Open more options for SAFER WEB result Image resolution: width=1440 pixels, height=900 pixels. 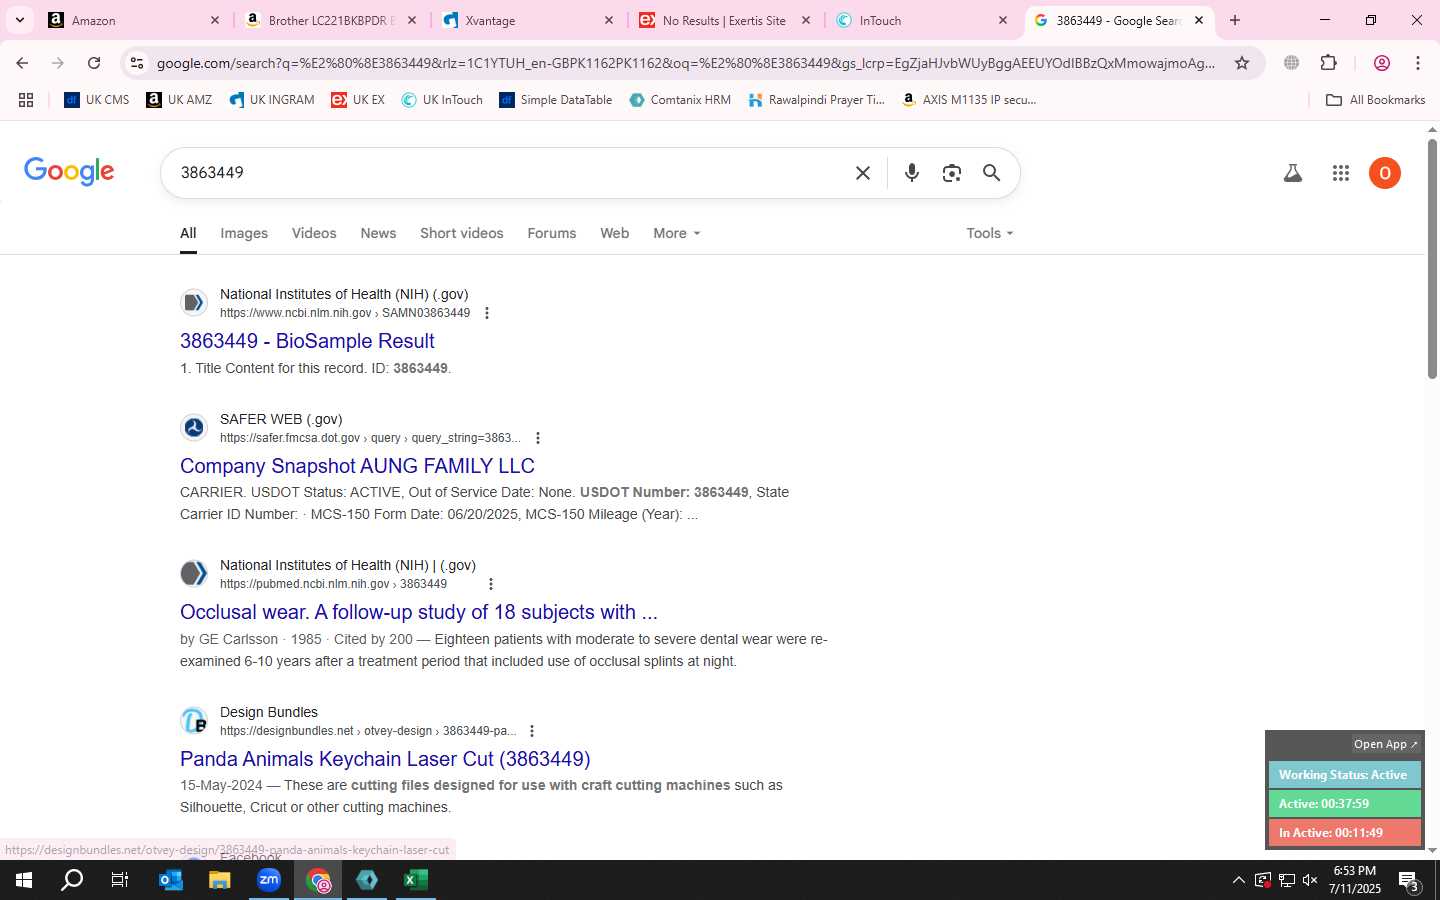538,438
